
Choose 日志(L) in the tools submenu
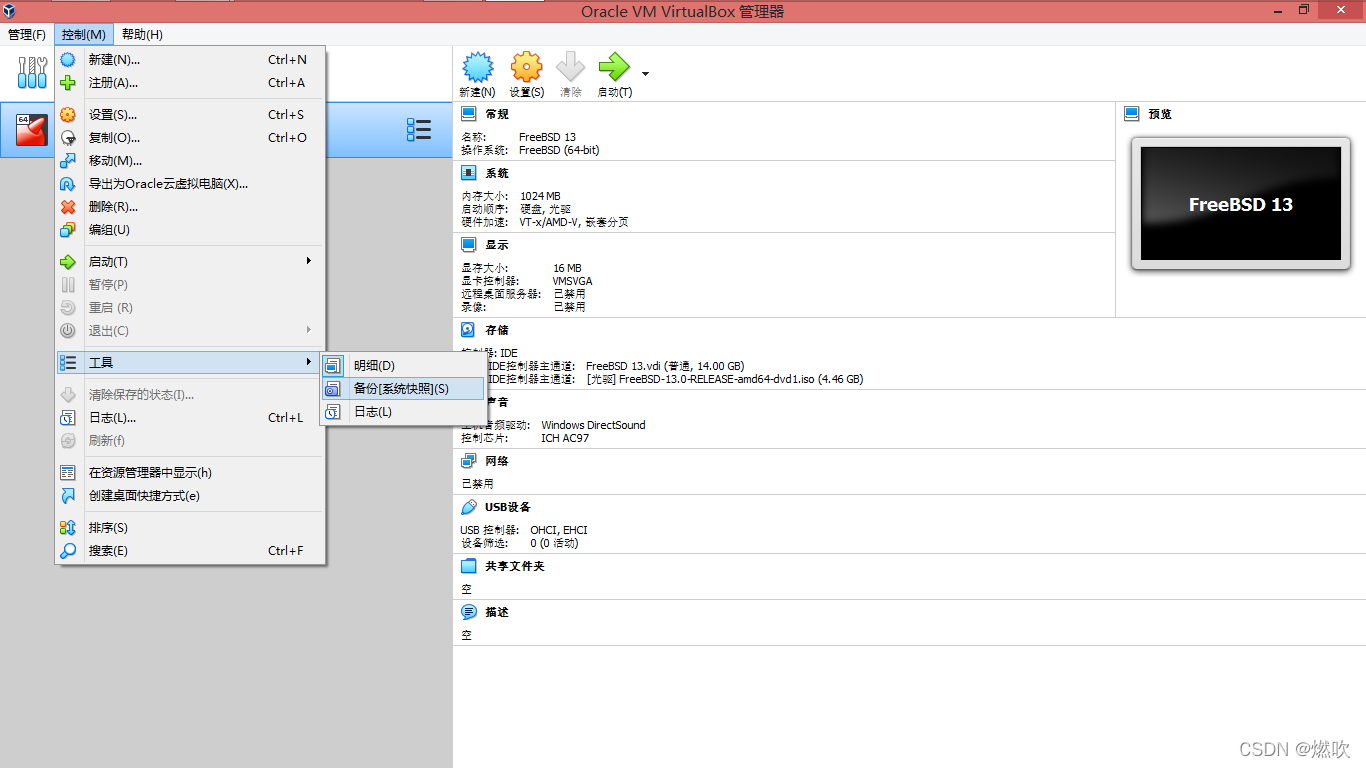(x=403, y=412)
